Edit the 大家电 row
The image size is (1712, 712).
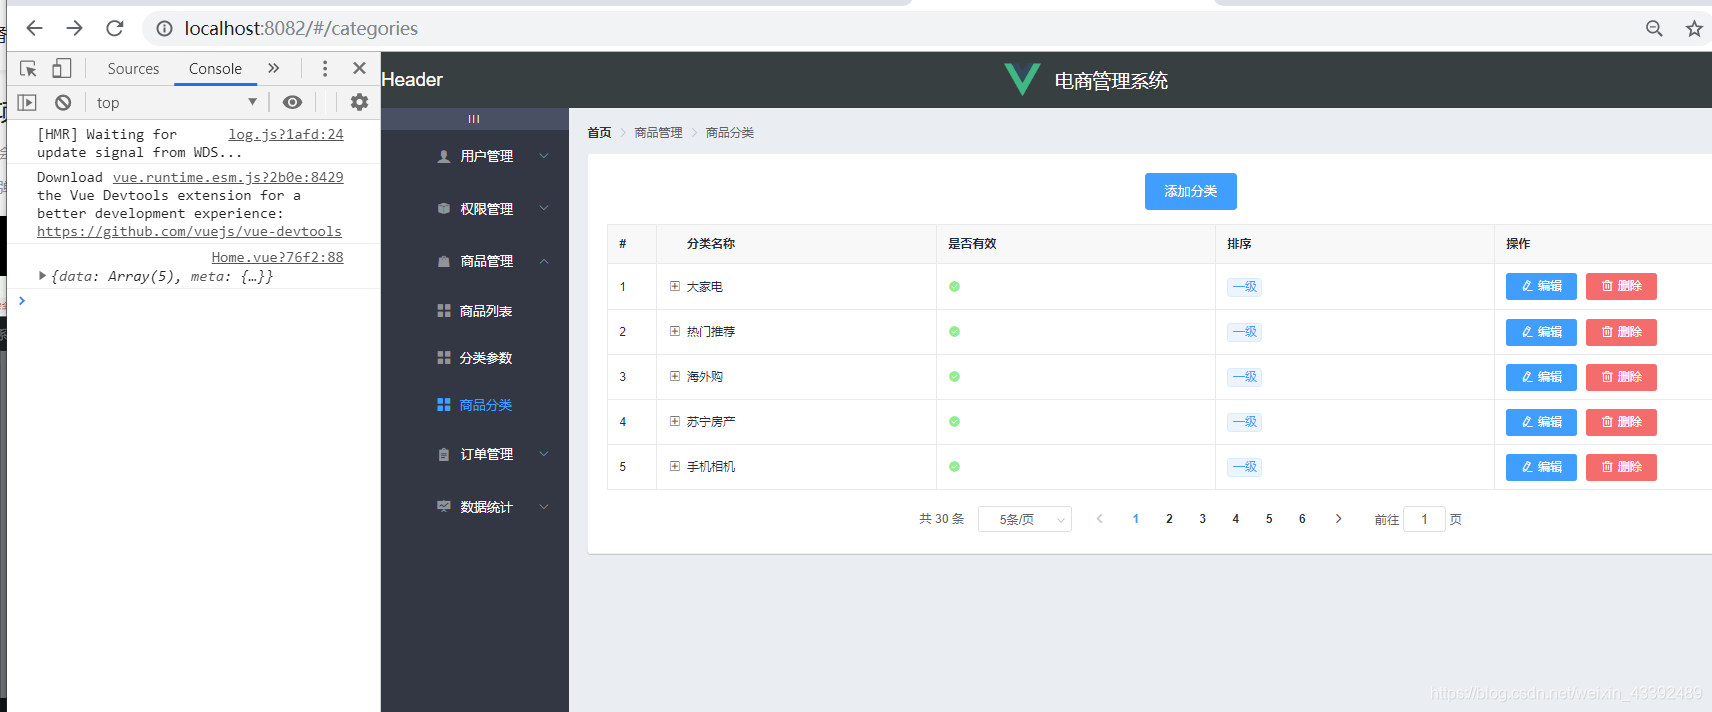click(x=1541, y=286)
